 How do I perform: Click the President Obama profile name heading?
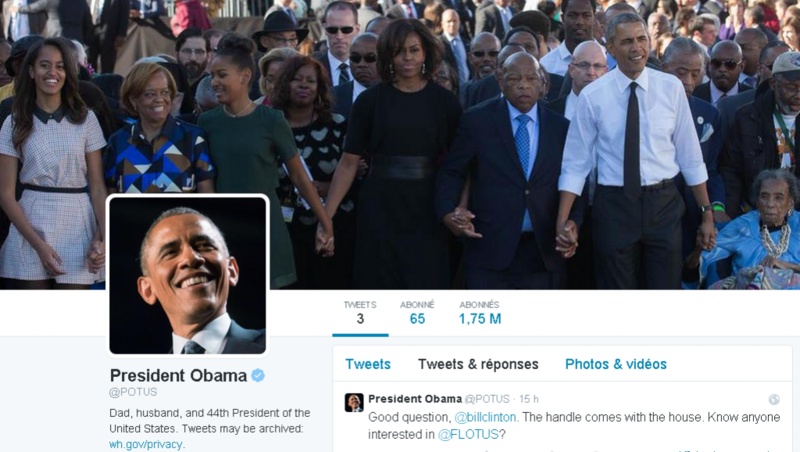pyautogui.click(x=179, y=376)
